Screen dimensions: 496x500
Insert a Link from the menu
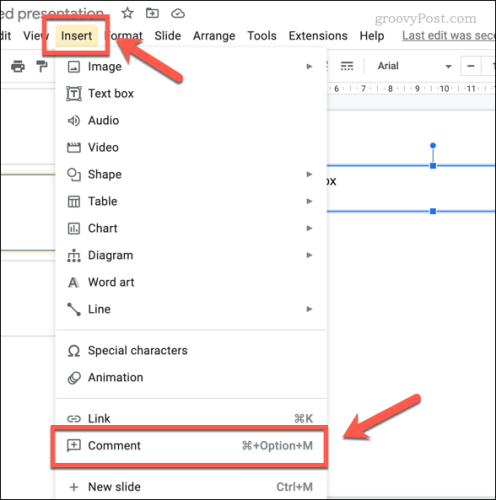pyautogui.click(x=191, y=418)
